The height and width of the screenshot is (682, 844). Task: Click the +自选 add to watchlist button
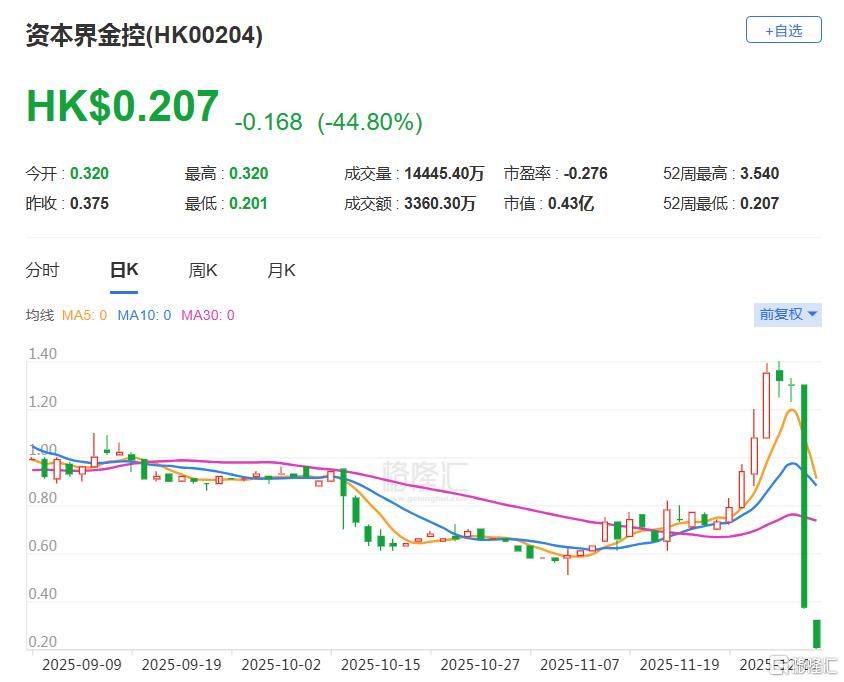click(783, 30)
